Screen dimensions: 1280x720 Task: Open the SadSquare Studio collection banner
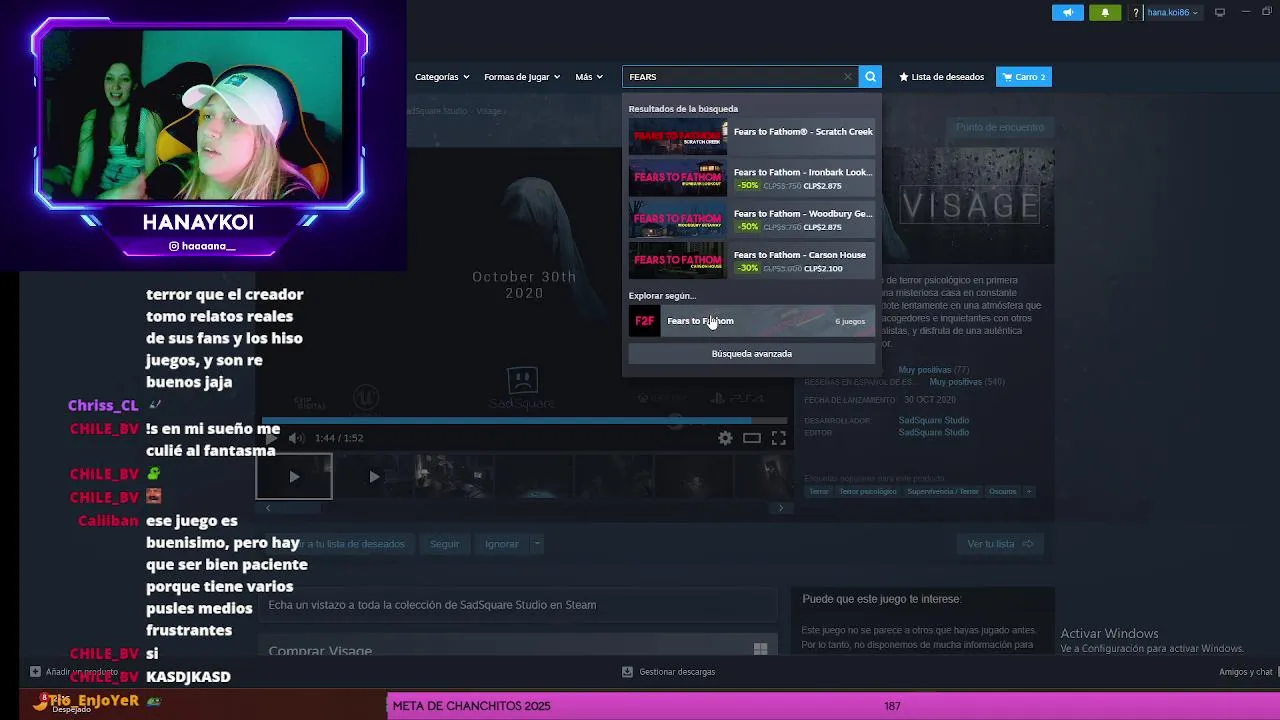518,605
